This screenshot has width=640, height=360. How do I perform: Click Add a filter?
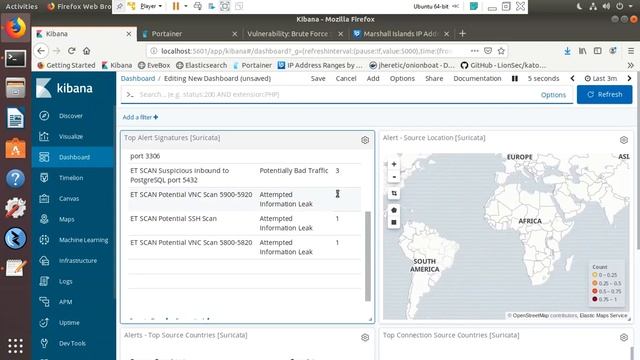point(140,117)
